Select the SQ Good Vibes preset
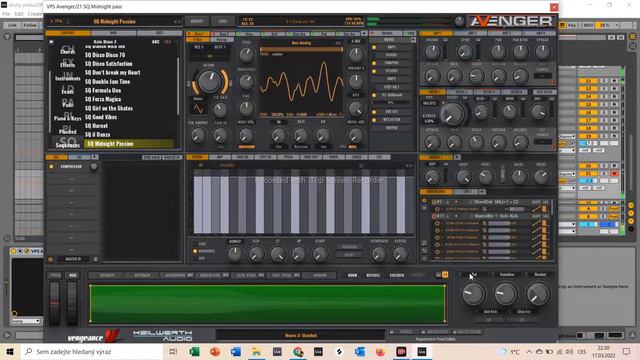The height and width of the screenshot is (360, 640). pyautogui.click(x=101, y=117)
